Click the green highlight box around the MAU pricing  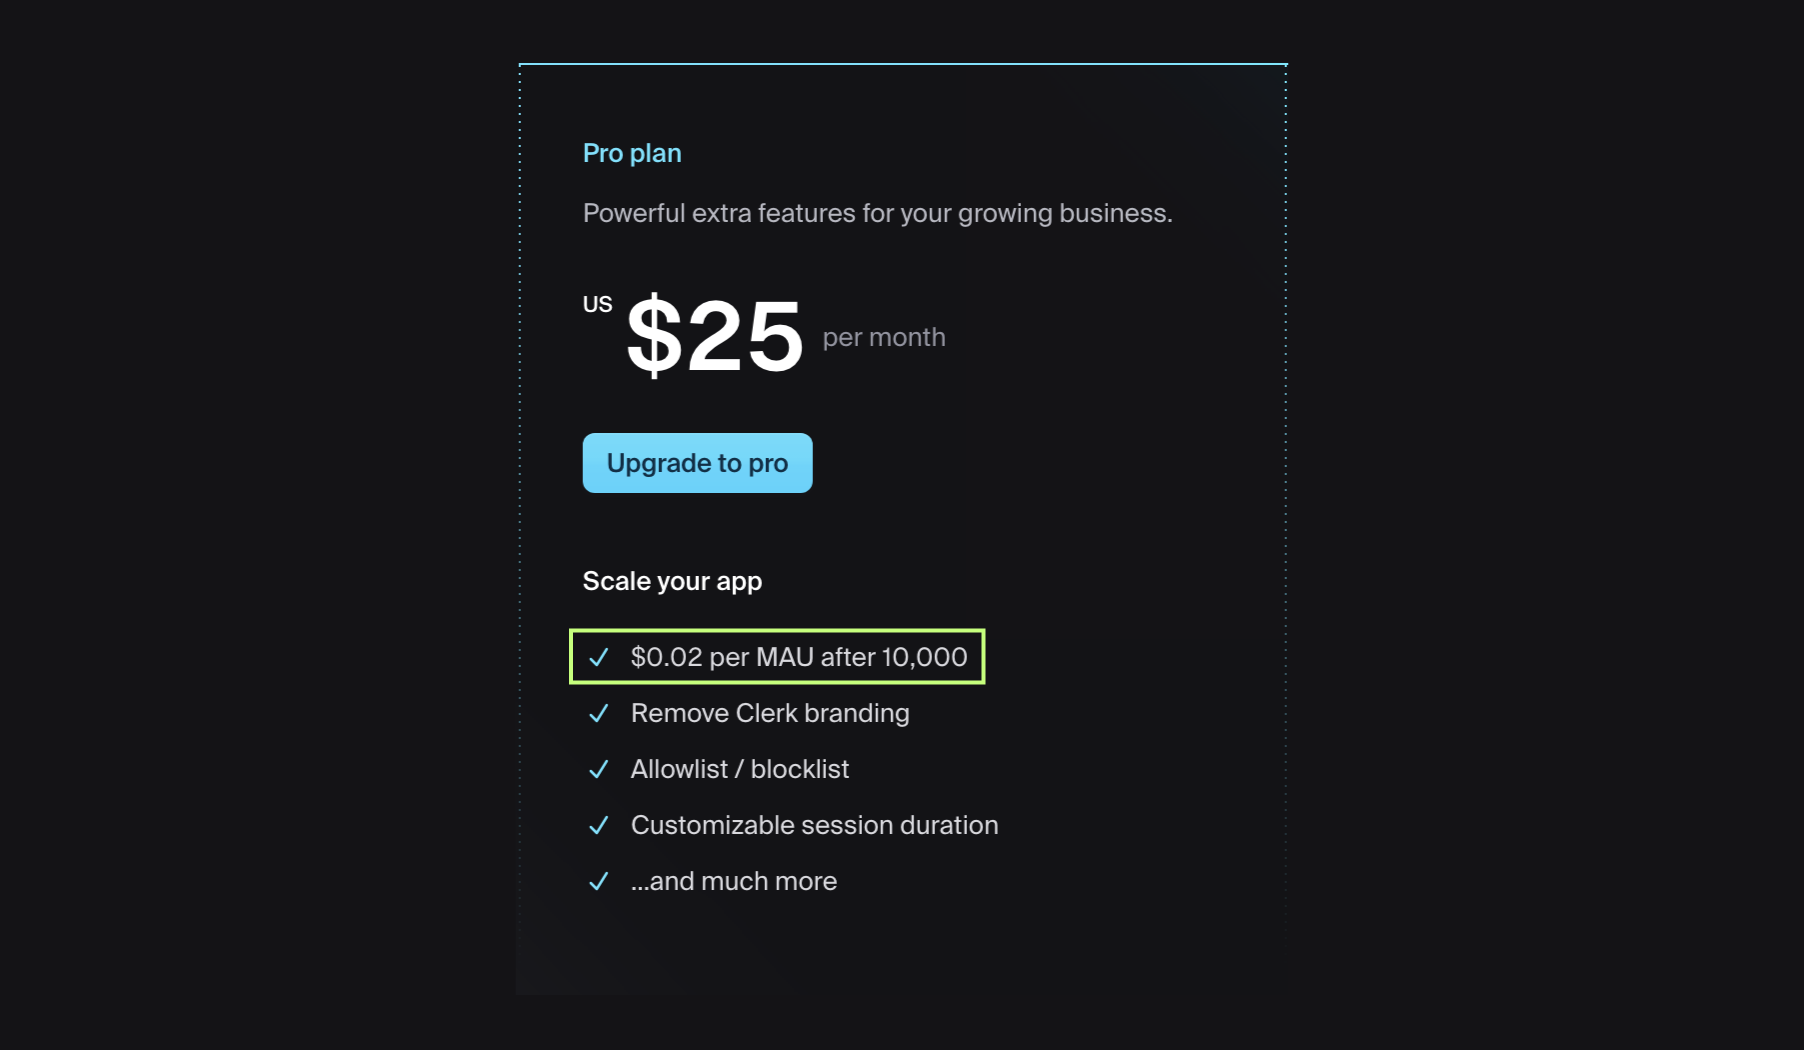click(777, 657)
